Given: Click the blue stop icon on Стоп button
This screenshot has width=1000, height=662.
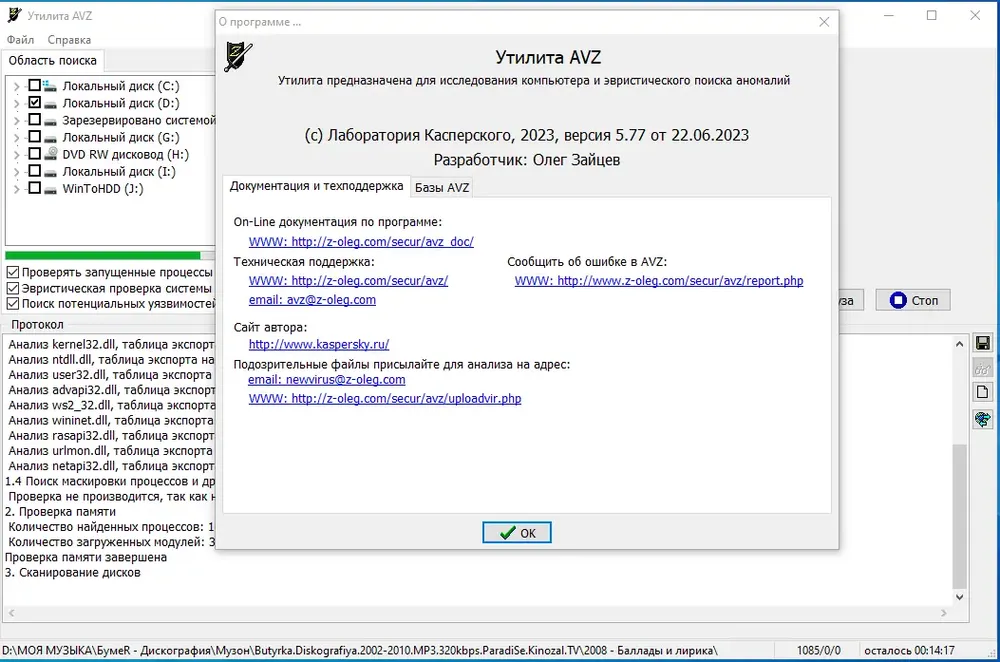Looking at the screenshot, I should 898,300.
